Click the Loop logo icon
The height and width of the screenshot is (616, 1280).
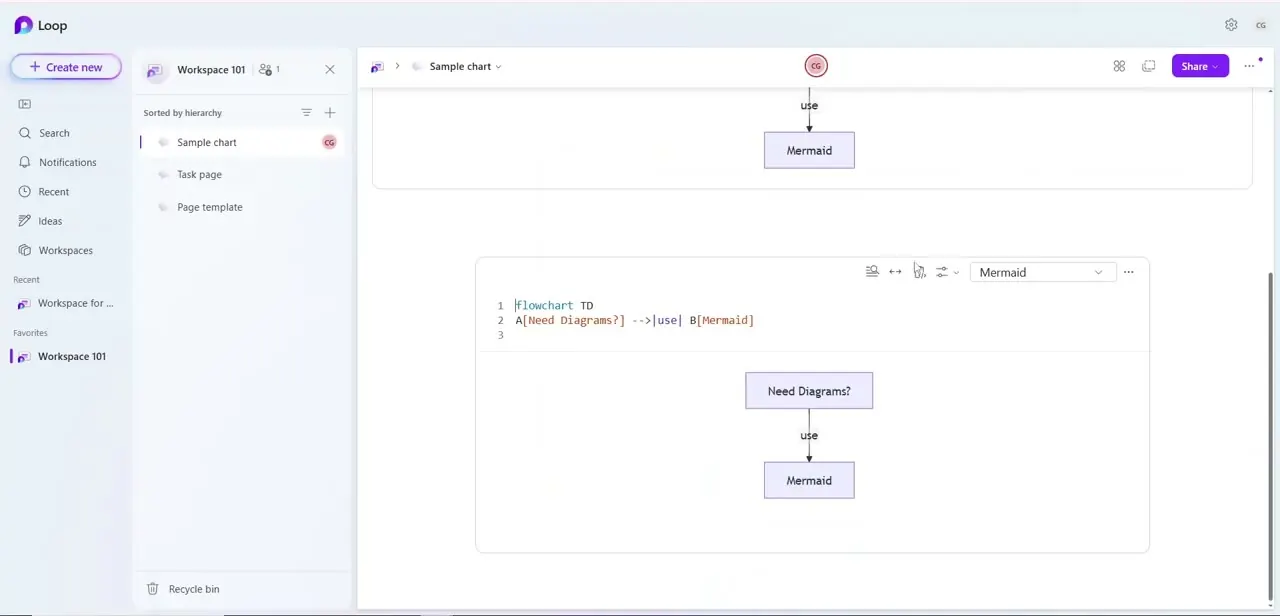coord(23,26)
